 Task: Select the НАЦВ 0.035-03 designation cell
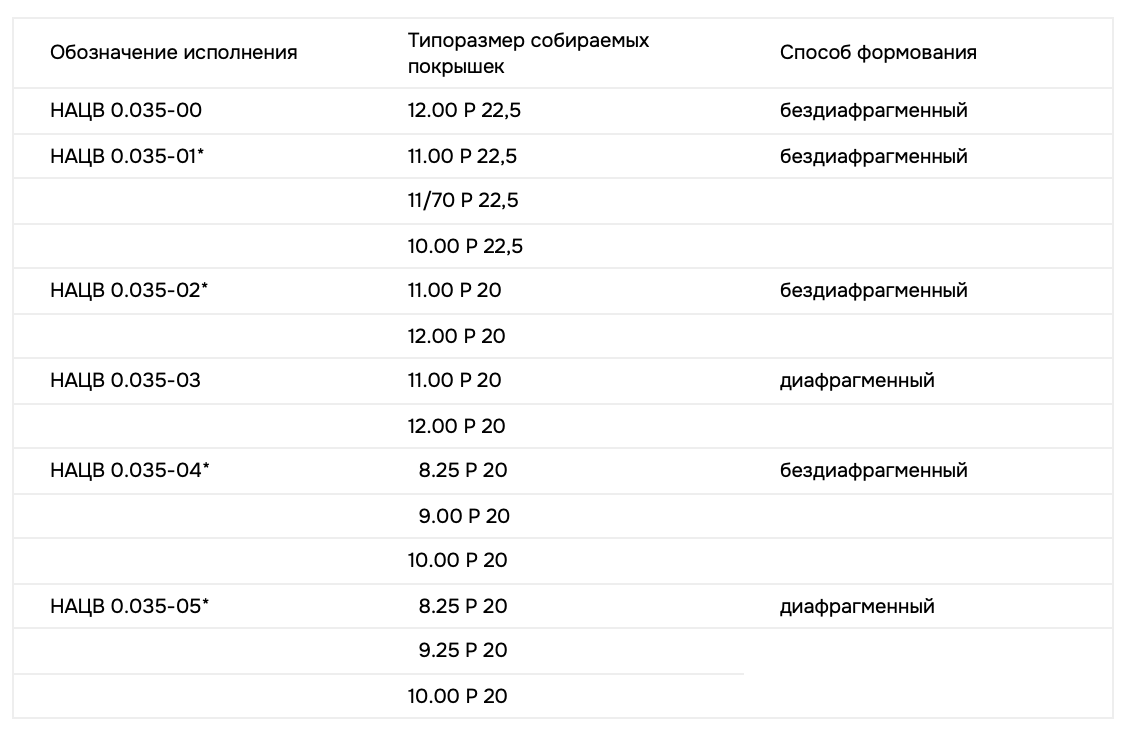click(x=126, y=381)
